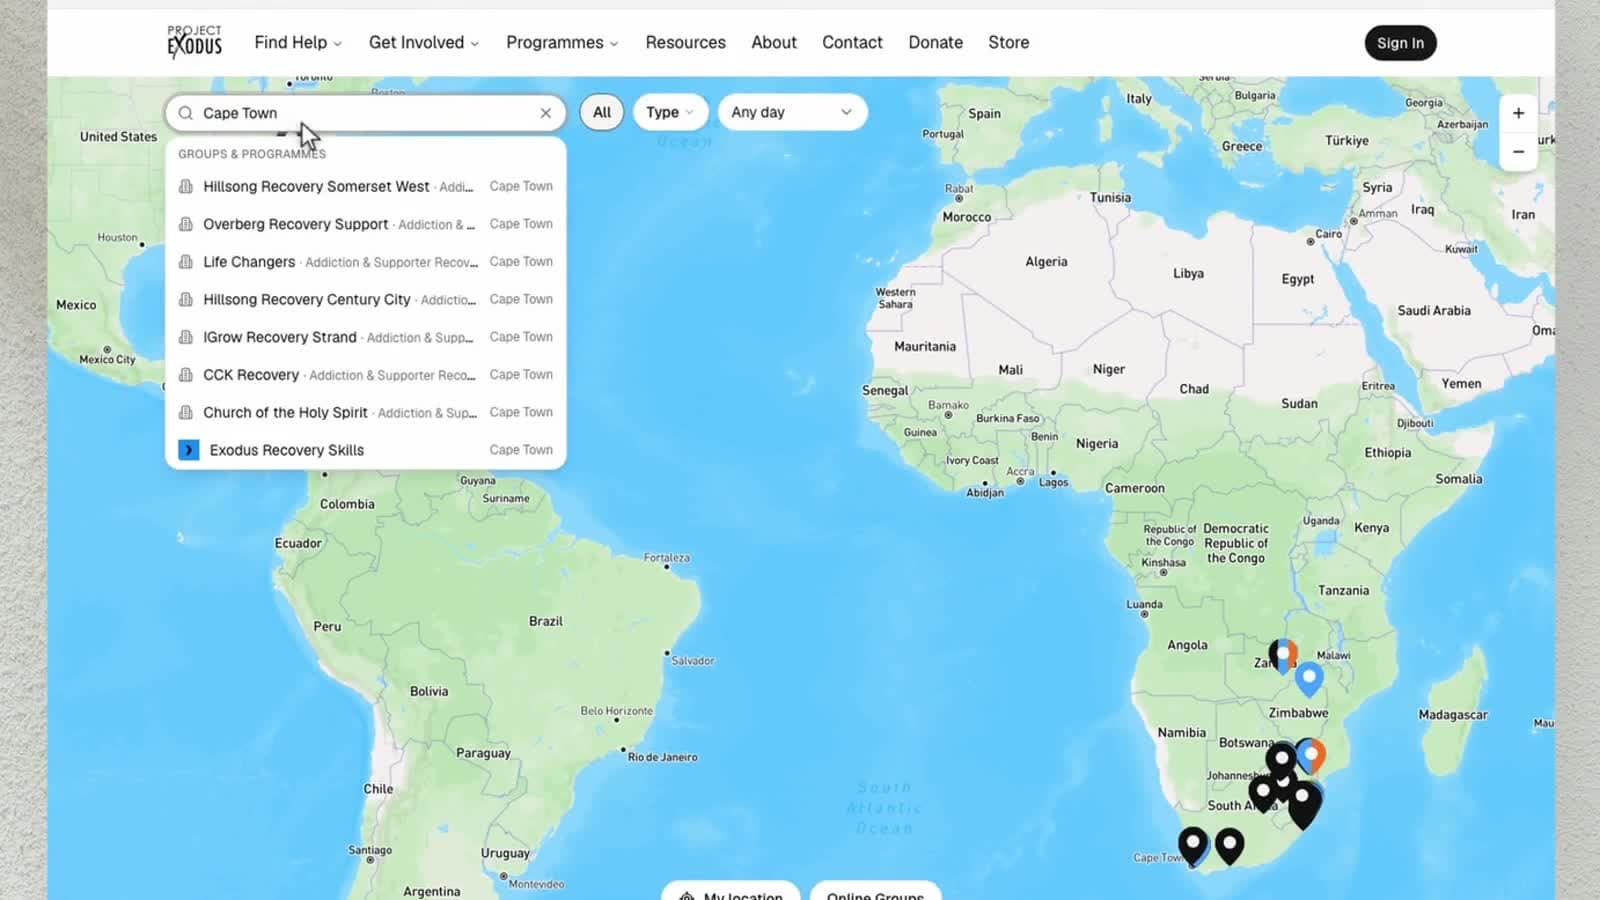Open the Resources page
Viewport: 1600px width, 900px height.
pyautogui.click(x=685, y=42)
